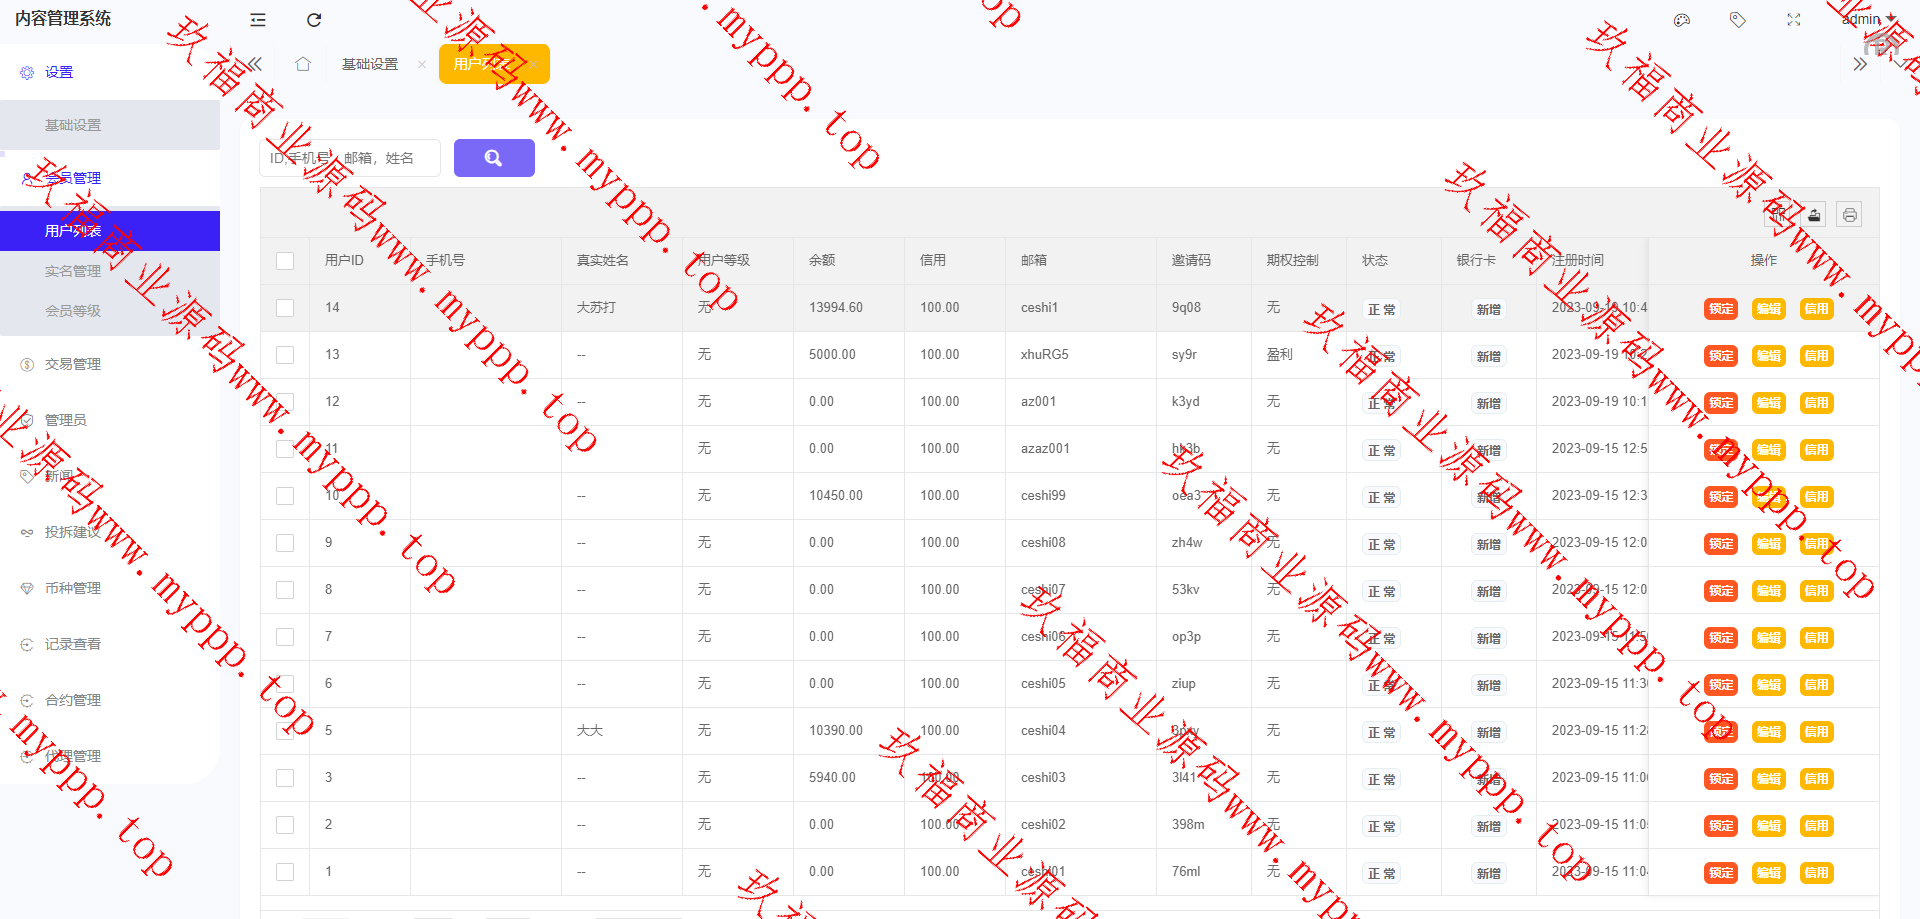Click the sidebar collapse icon in header
This screenshot has height=919, width=1920.
(258, 20)
